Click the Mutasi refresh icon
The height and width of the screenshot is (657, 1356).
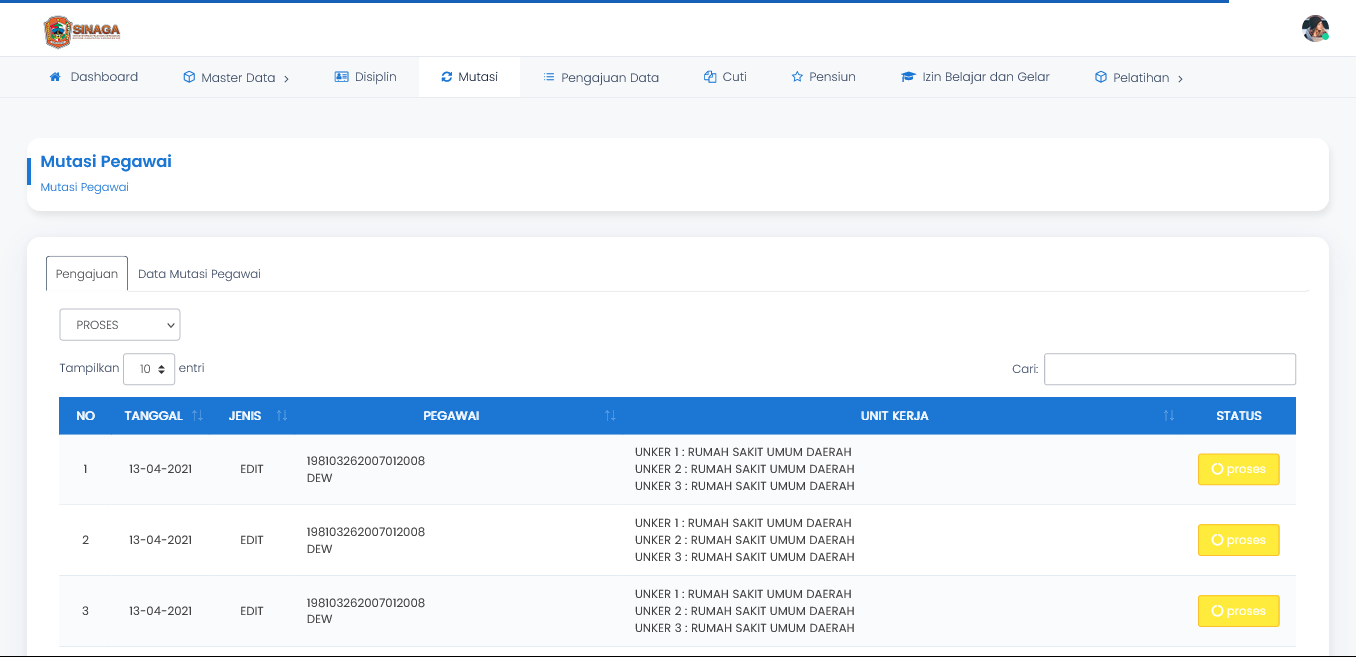click(x=447, y=77)
